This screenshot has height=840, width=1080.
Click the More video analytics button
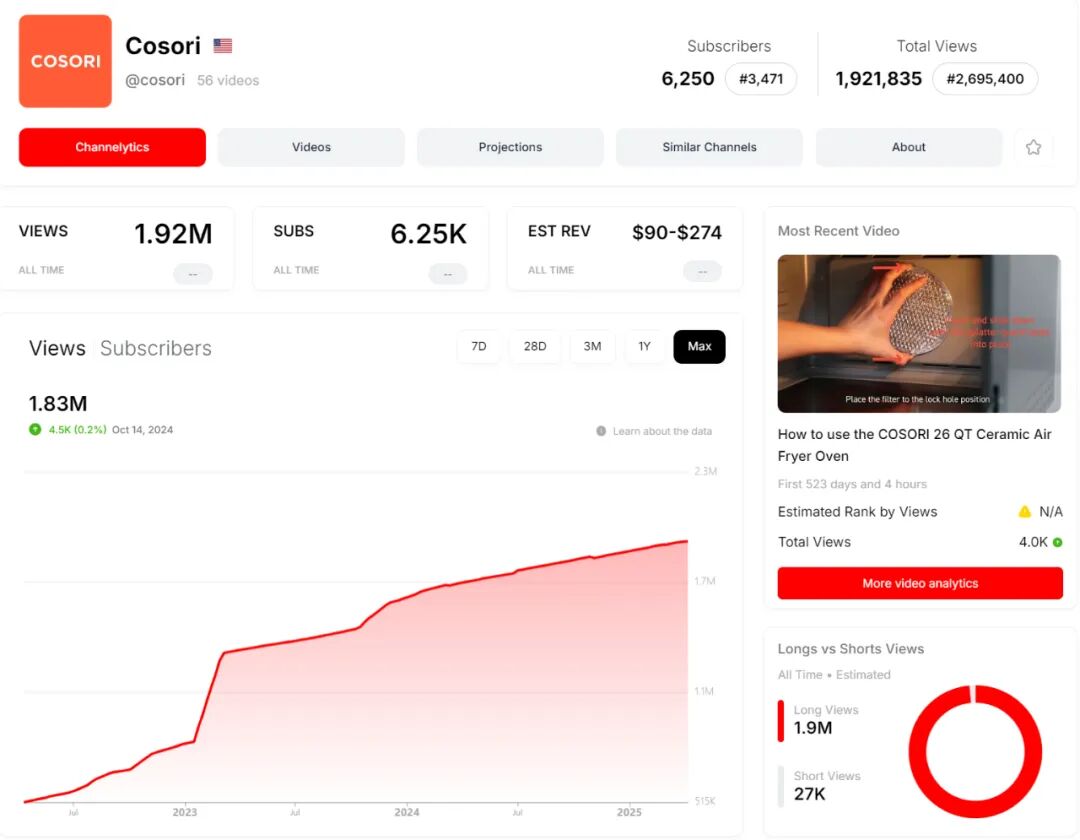point(919,583)
